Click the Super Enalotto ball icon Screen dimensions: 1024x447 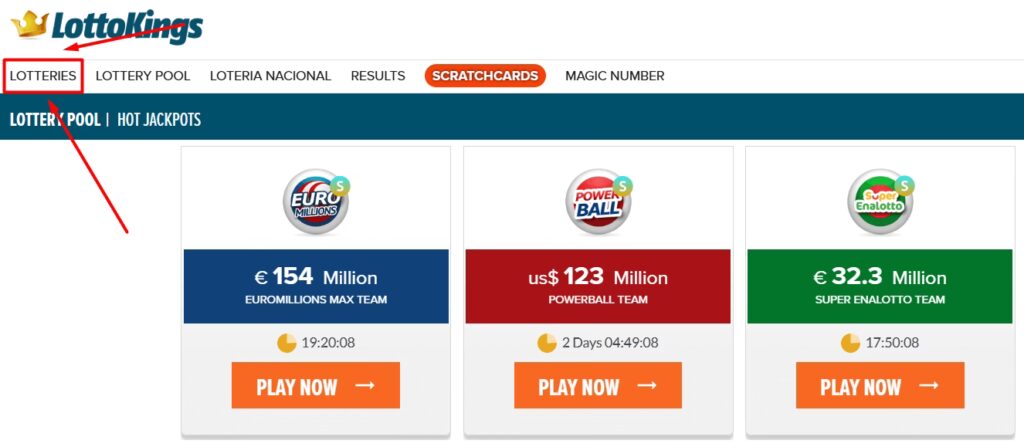click(x=878, y=203)
